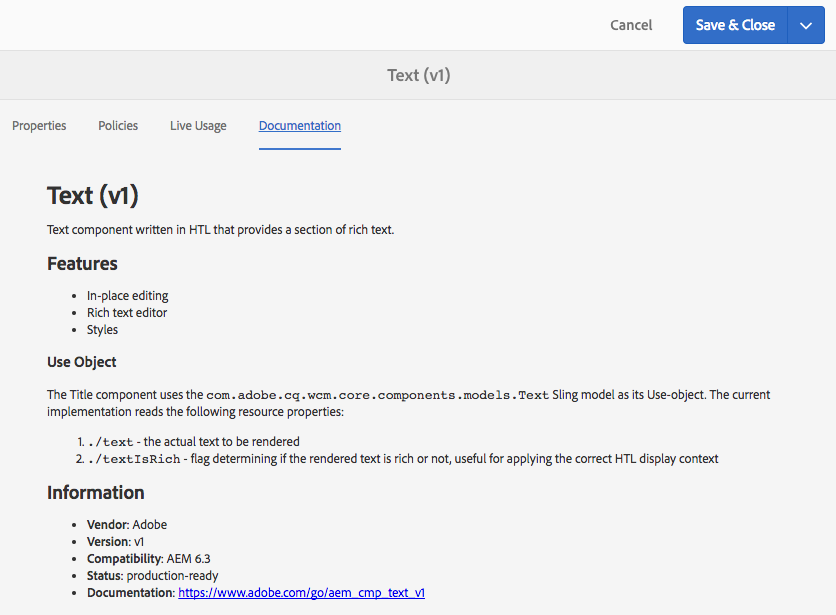Open the Save & Close dropdown arrow
Screen dimensions: 836x615
806,25
